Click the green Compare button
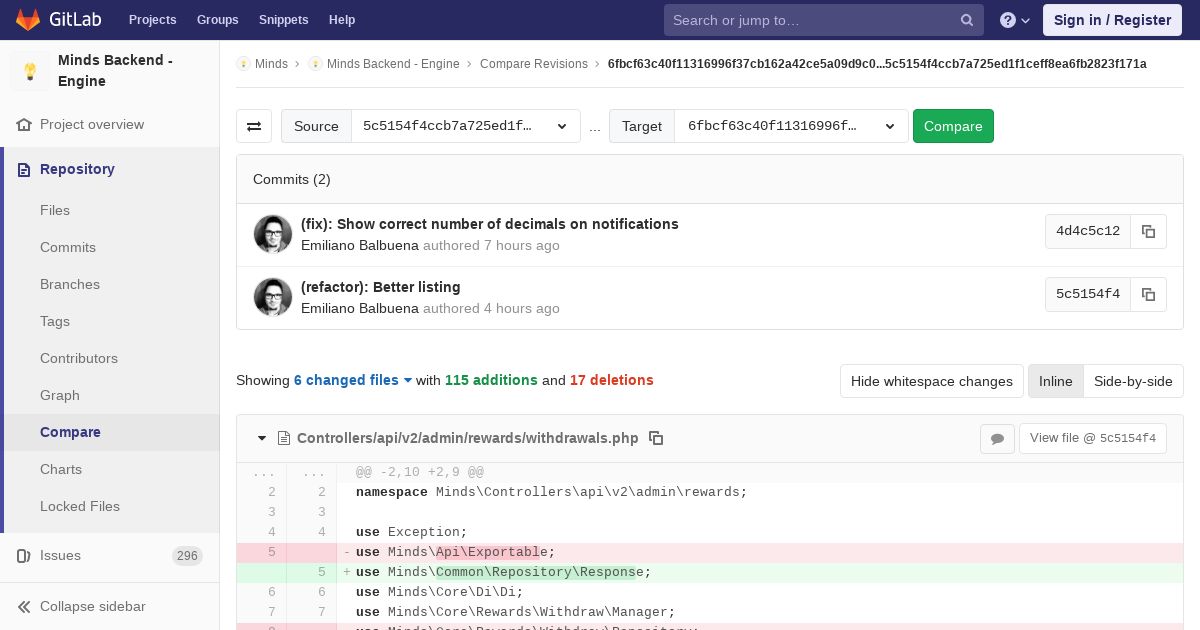 pos(953,126)
